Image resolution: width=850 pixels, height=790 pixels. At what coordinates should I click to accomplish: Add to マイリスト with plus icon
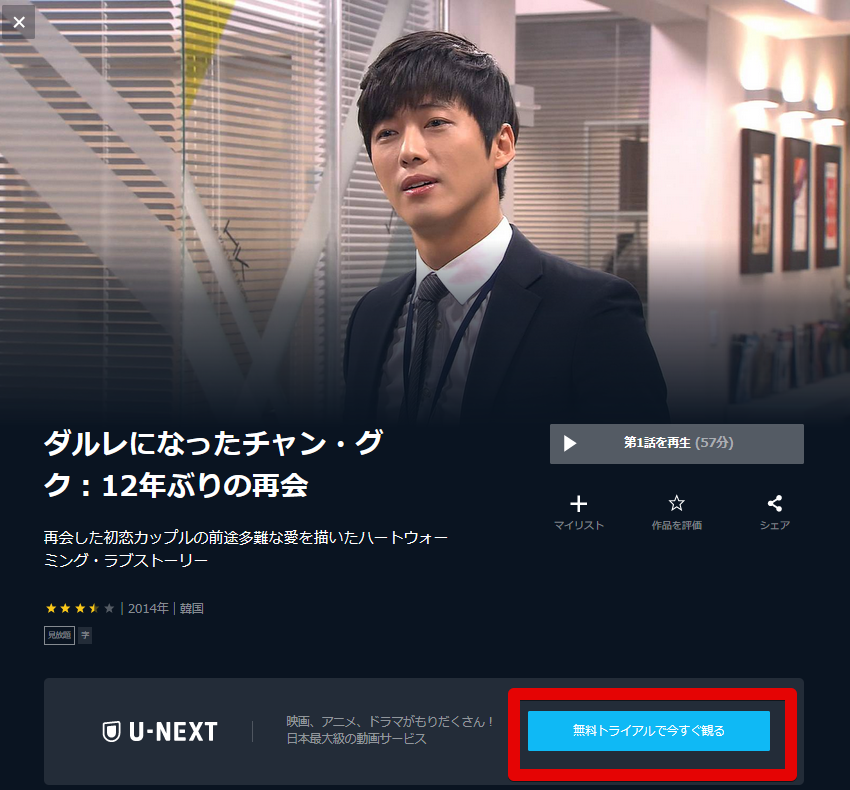pos(578,504)
